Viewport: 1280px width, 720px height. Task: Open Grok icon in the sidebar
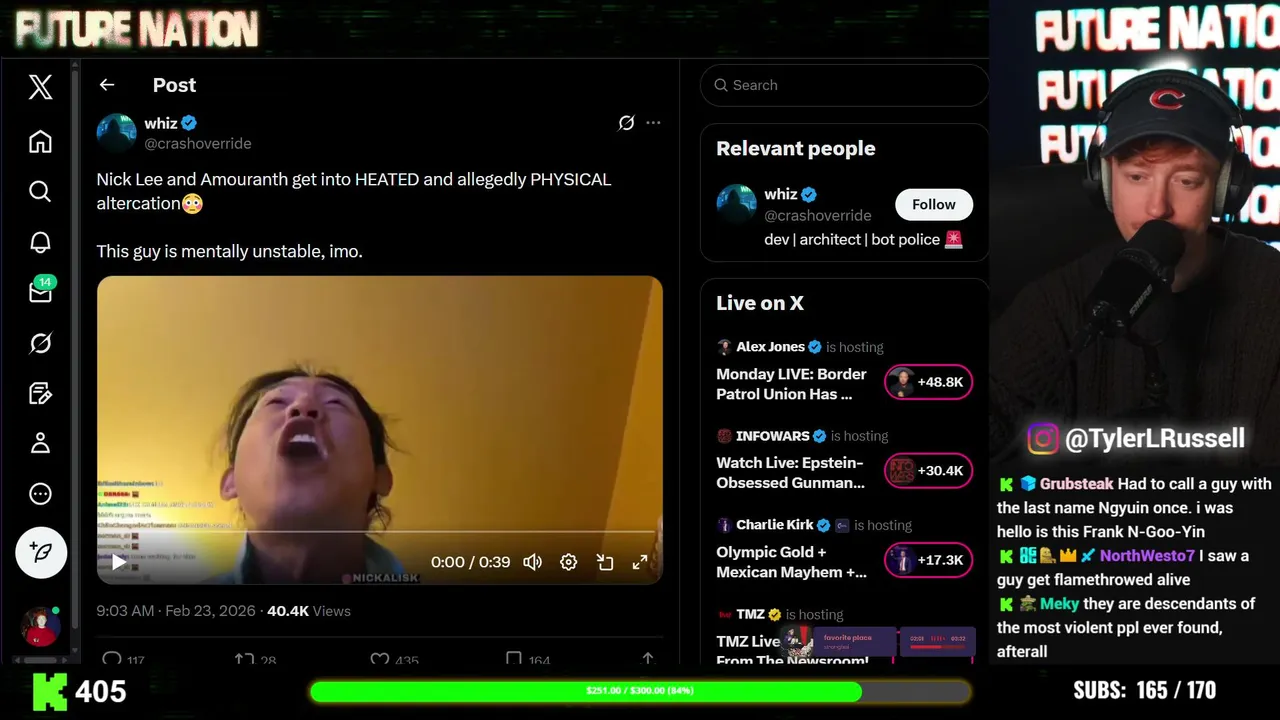coord(40,343)
